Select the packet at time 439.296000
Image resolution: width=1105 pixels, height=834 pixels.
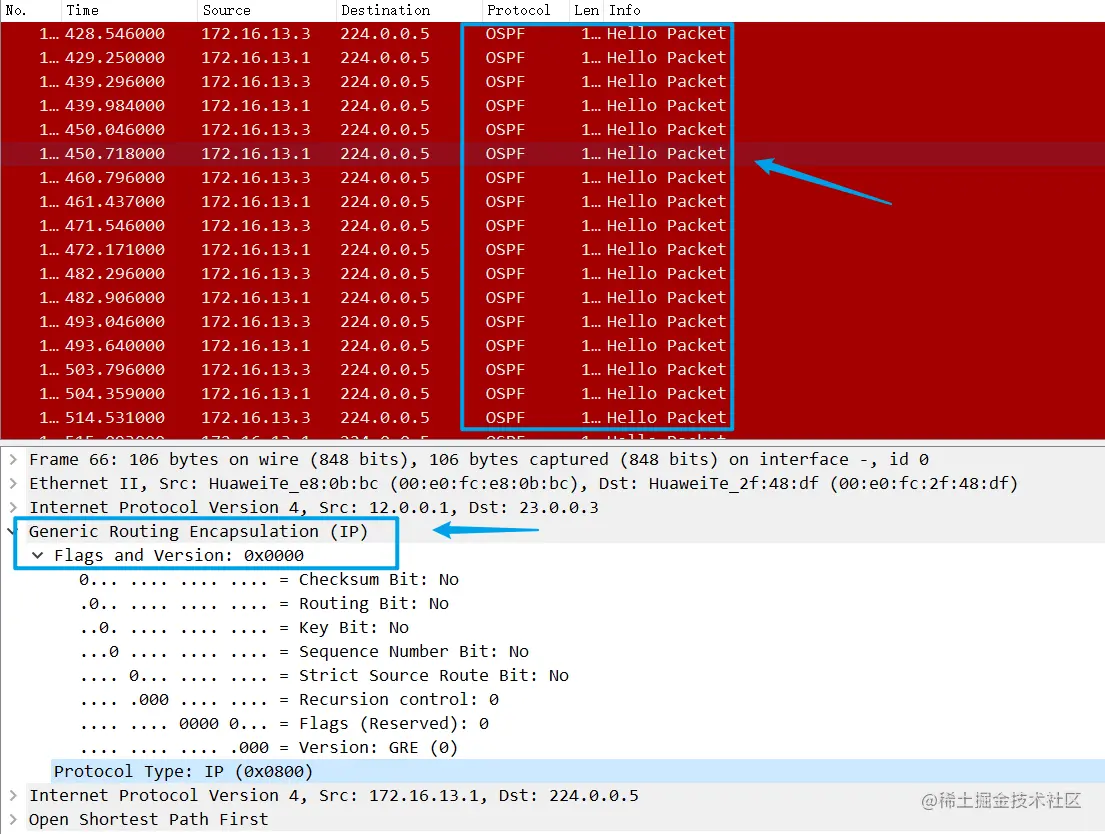click(552, 82)
